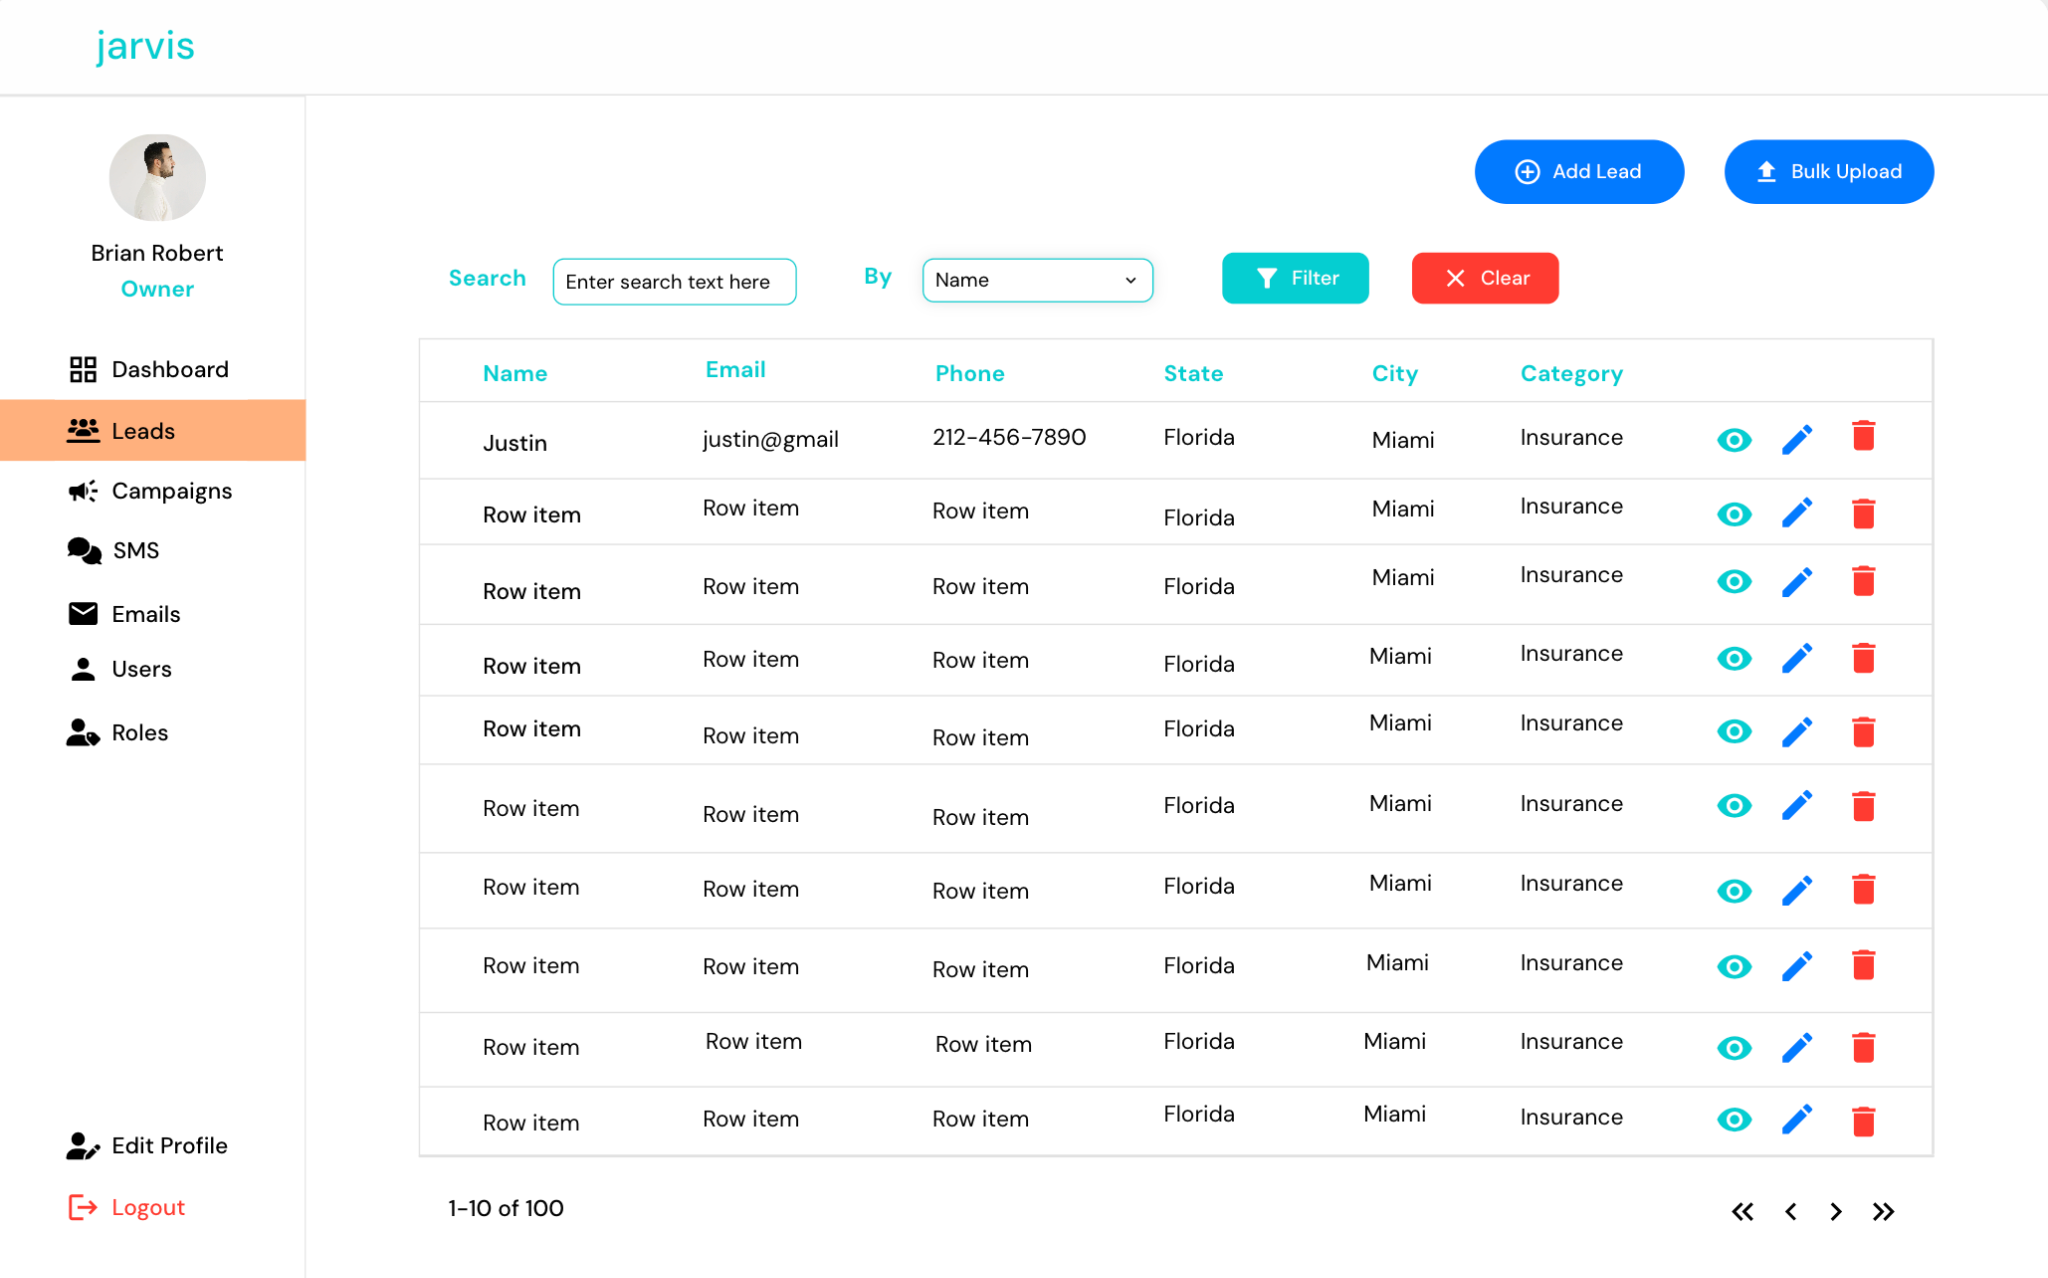Jump to the last page of leads
Image resolution: width=2048 pixels, height=1278 pixels.
tap(1883, 1212)
